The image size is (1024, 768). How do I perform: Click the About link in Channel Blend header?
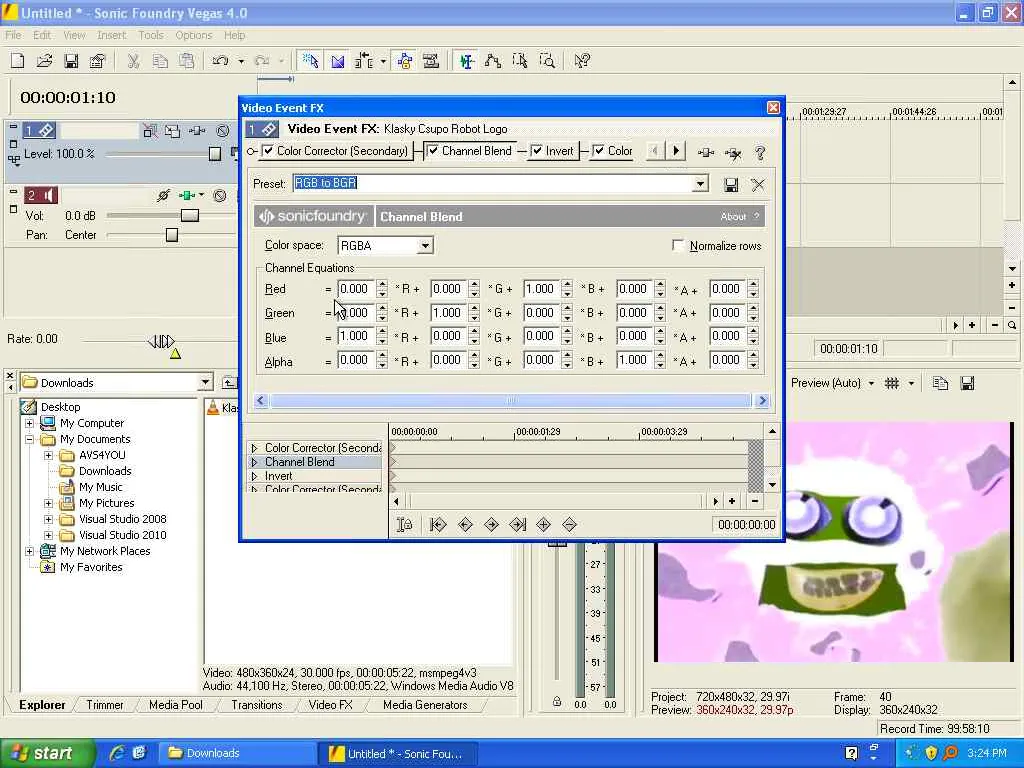pyautogui.click(x=733, y=217)
